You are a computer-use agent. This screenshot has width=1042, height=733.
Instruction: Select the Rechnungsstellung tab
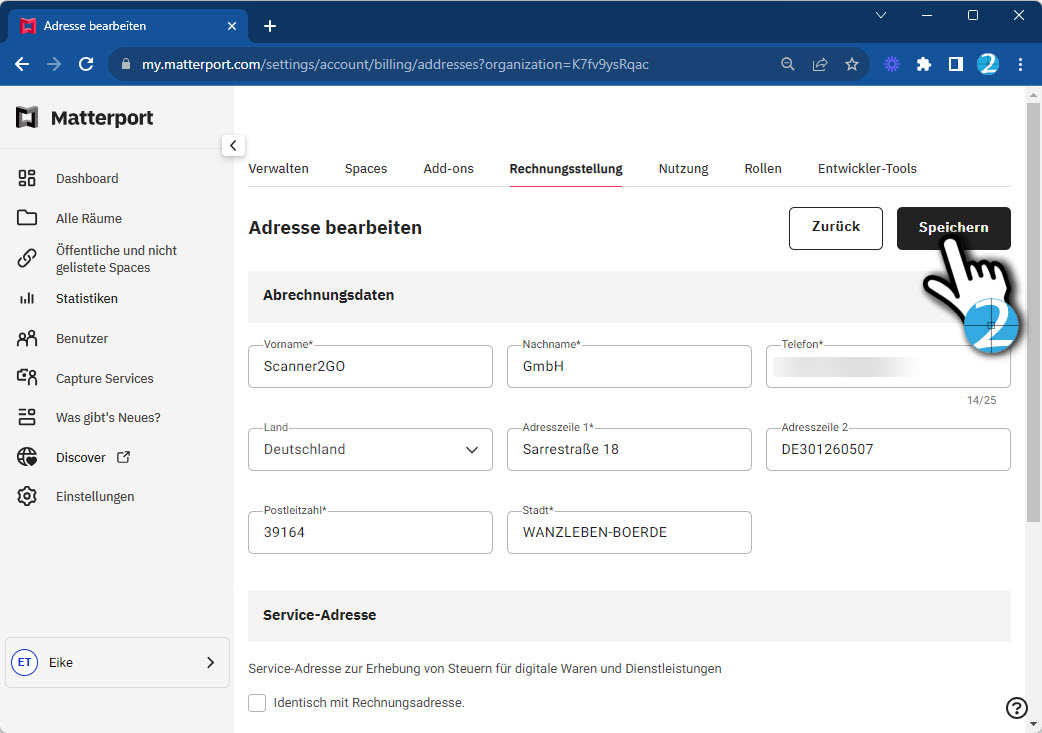tap(566, 169)
